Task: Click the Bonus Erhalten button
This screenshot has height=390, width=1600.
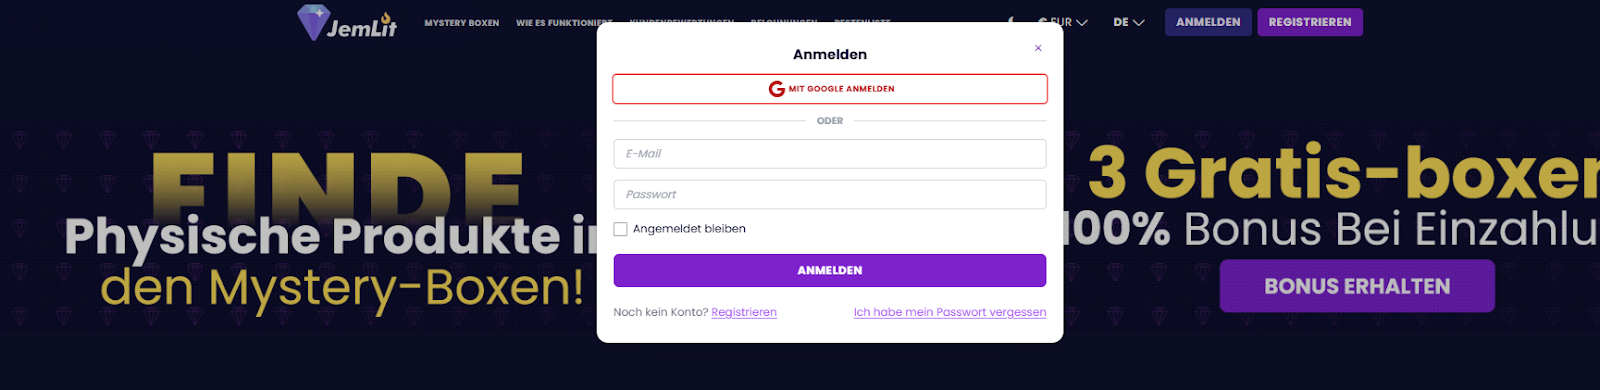Action: click(1357, 286)
